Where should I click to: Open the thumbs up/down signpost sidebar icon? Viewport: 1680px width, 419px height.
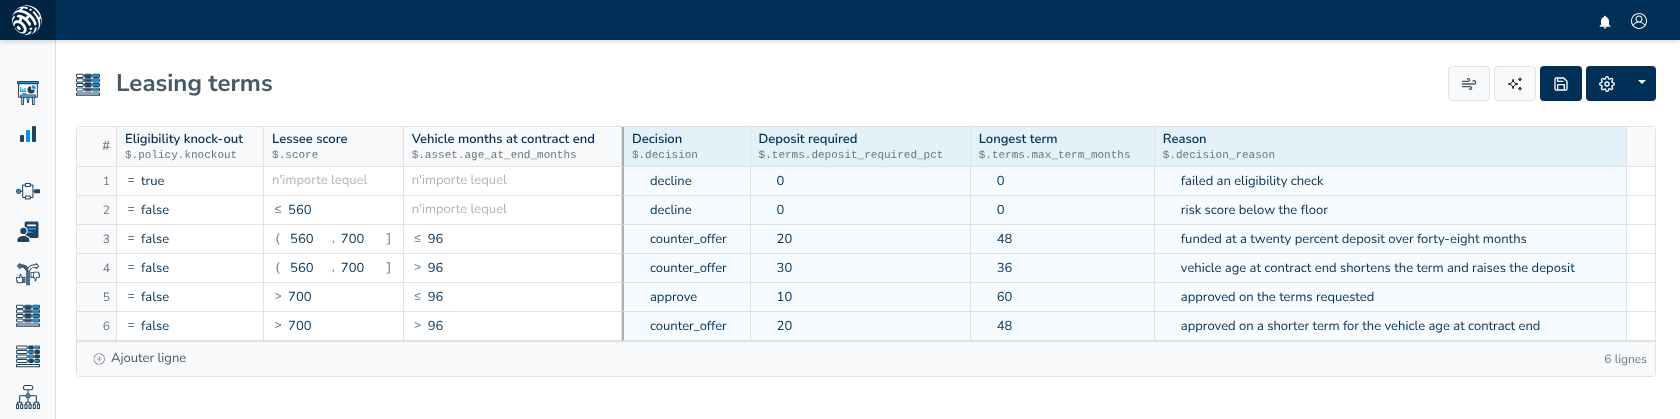[28, 273]
